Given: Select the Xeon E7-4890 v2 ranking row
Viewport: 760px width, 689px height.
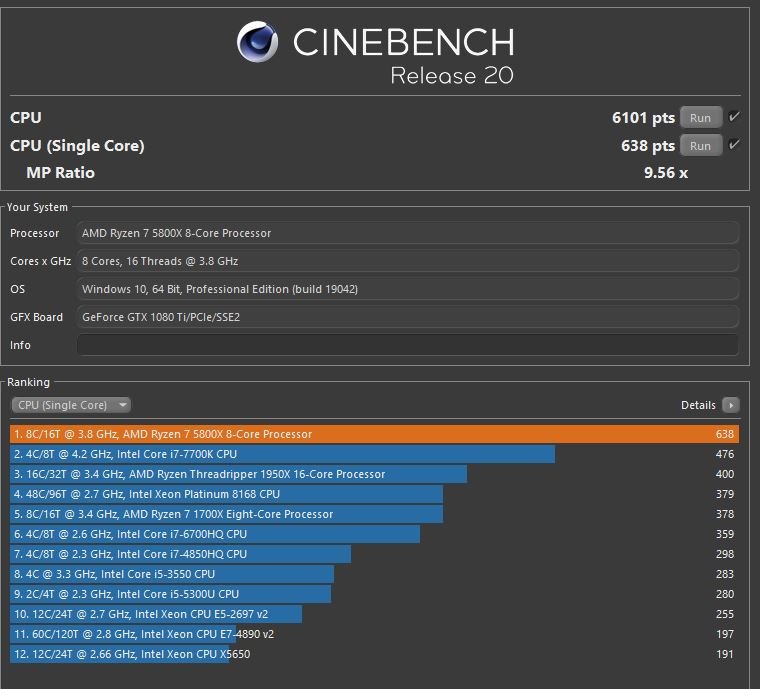Looking at the screenshot, I should (x=374, y=634).
